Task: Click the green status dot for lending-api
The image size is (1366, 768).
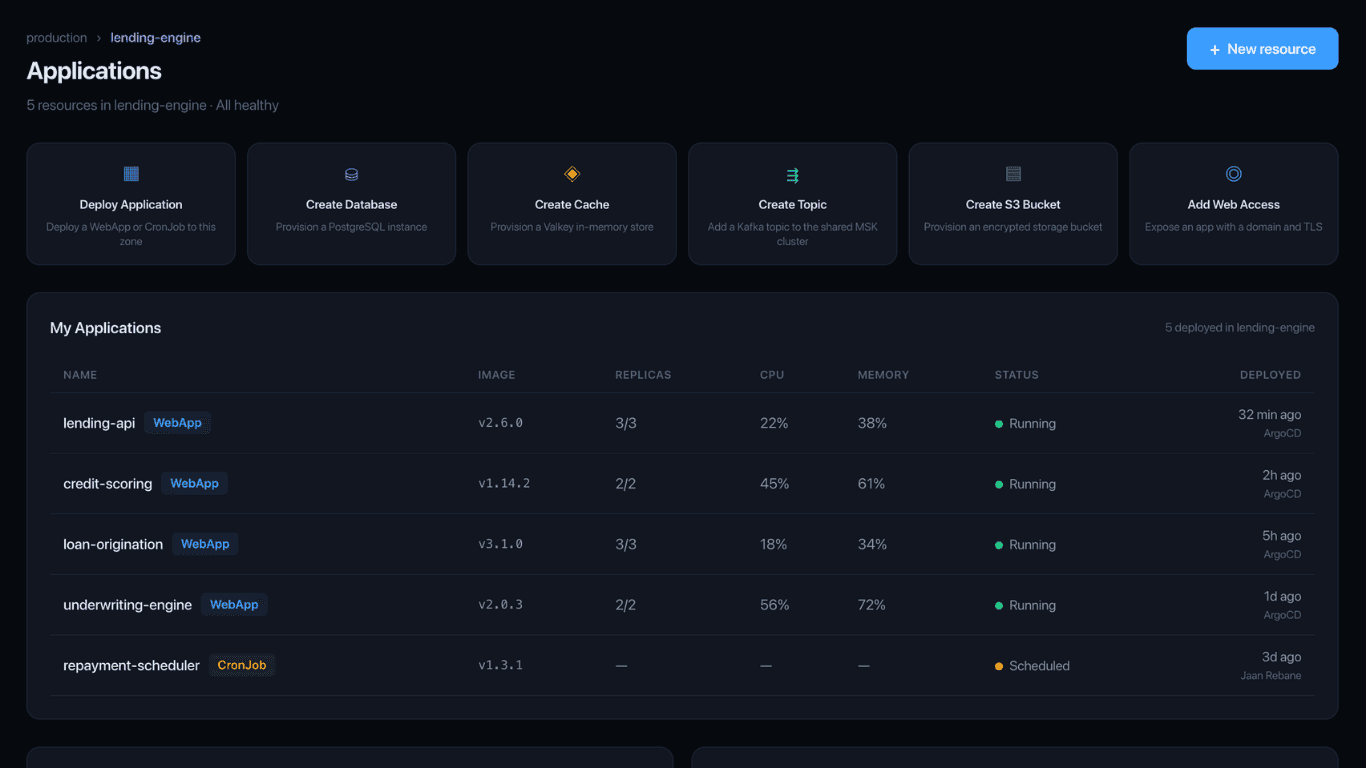Action: (x=999, y=424)
